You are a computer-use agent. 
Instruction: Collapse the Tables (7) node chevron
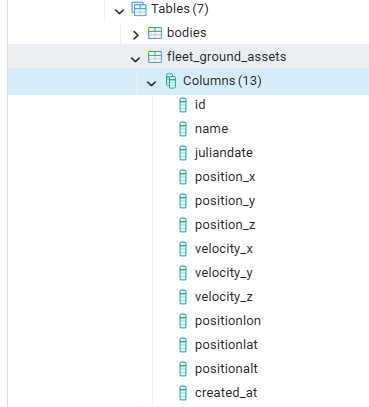point(119,11)
